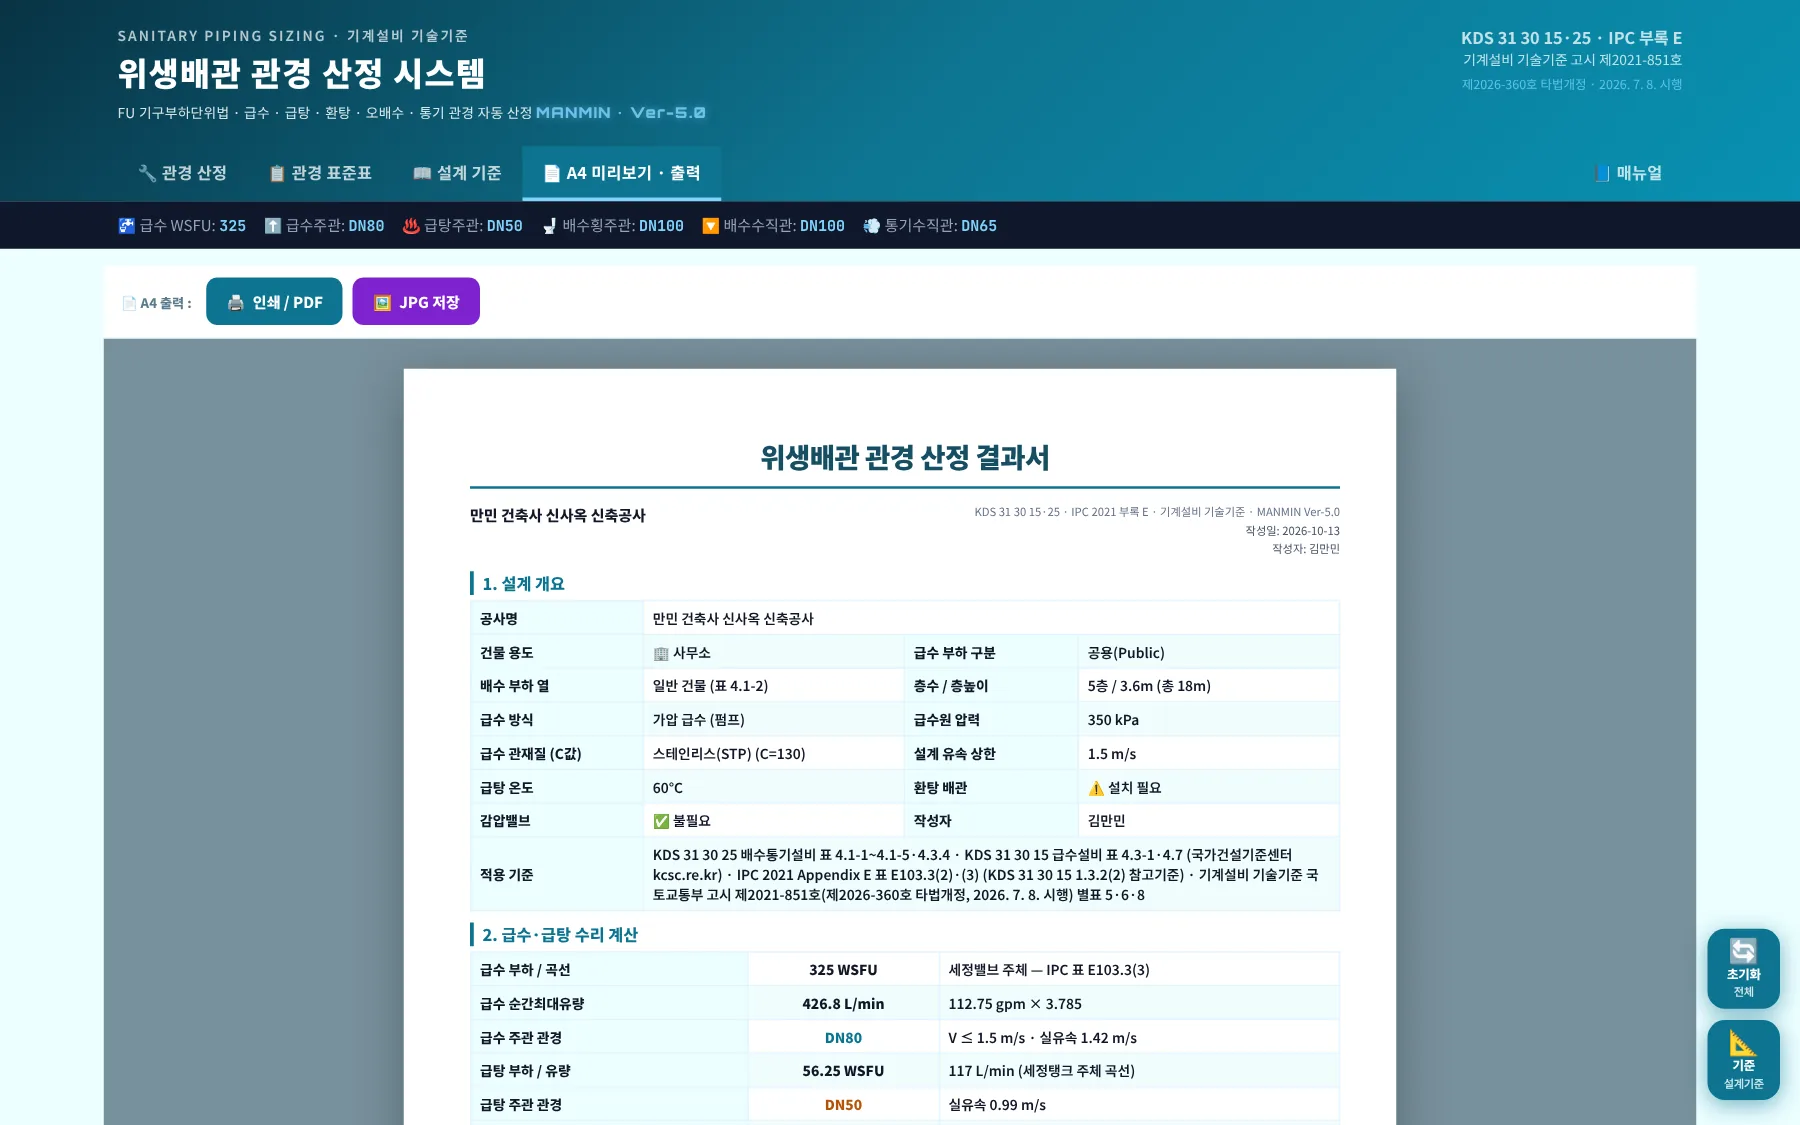This screenshot has height=1125, width=1800.
Task: Click the toilet icon beside 배수횡주관
Action: (x=549, y=226)
